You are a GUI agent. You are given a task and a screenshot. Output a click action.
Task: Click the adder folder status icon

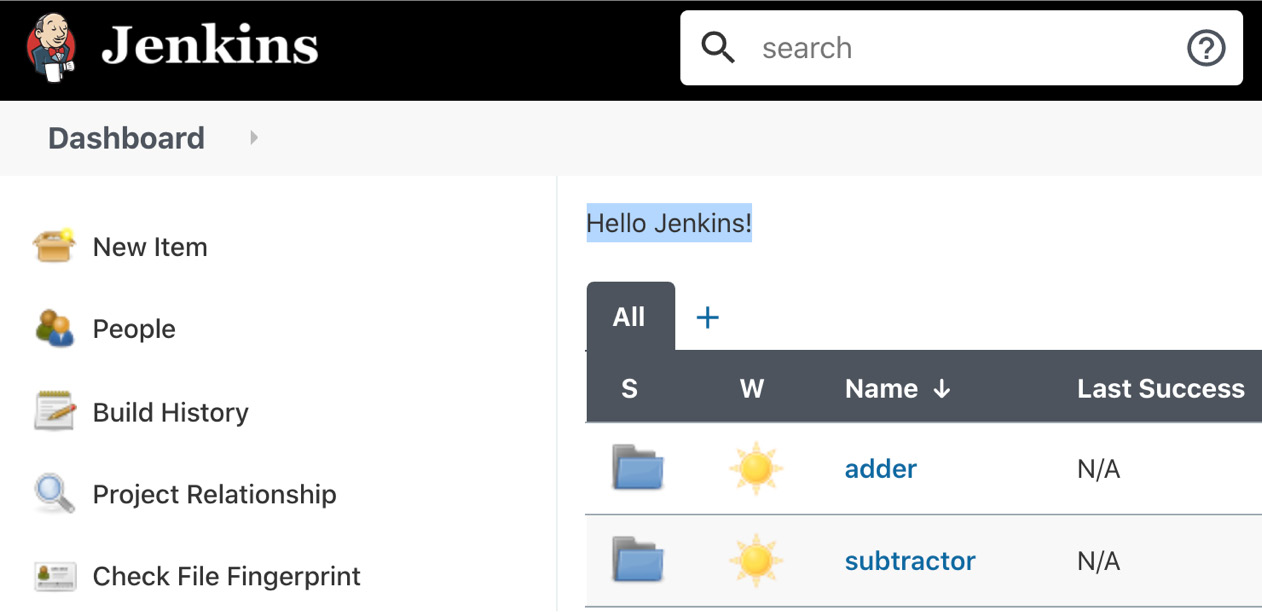coord(637,468)
